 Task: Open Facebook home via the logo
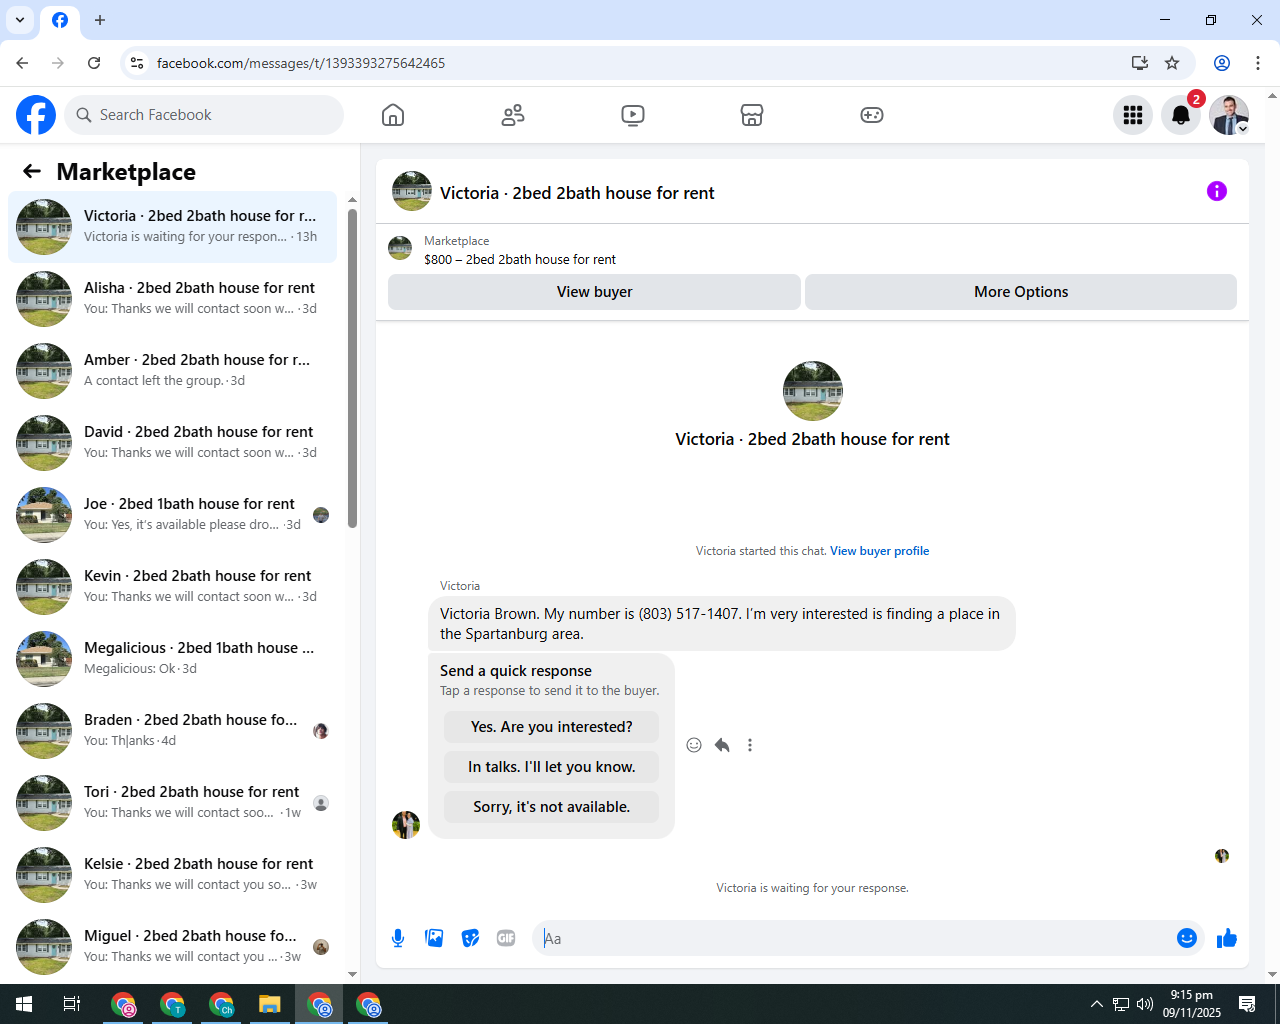[36, 115]
